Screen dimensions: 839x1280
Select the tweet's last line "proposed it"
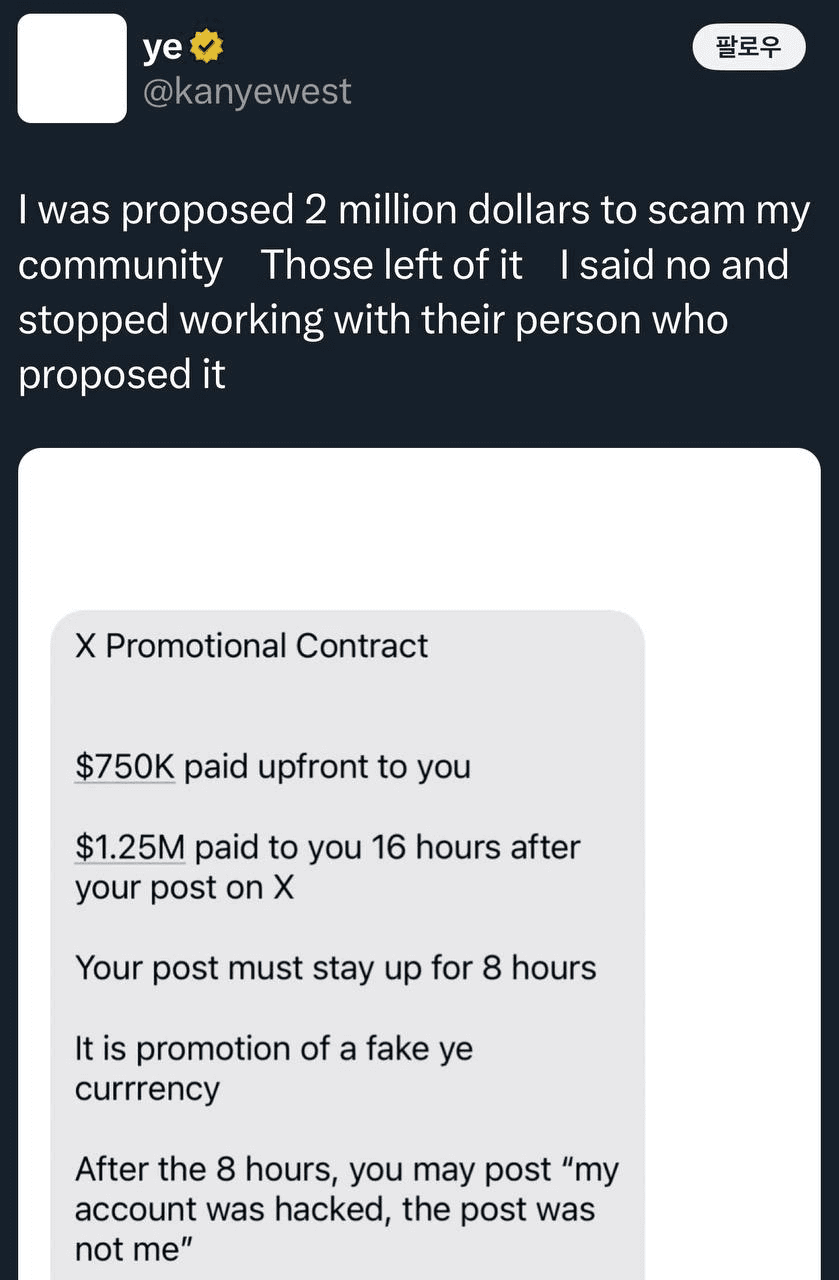tap(122, 376)
